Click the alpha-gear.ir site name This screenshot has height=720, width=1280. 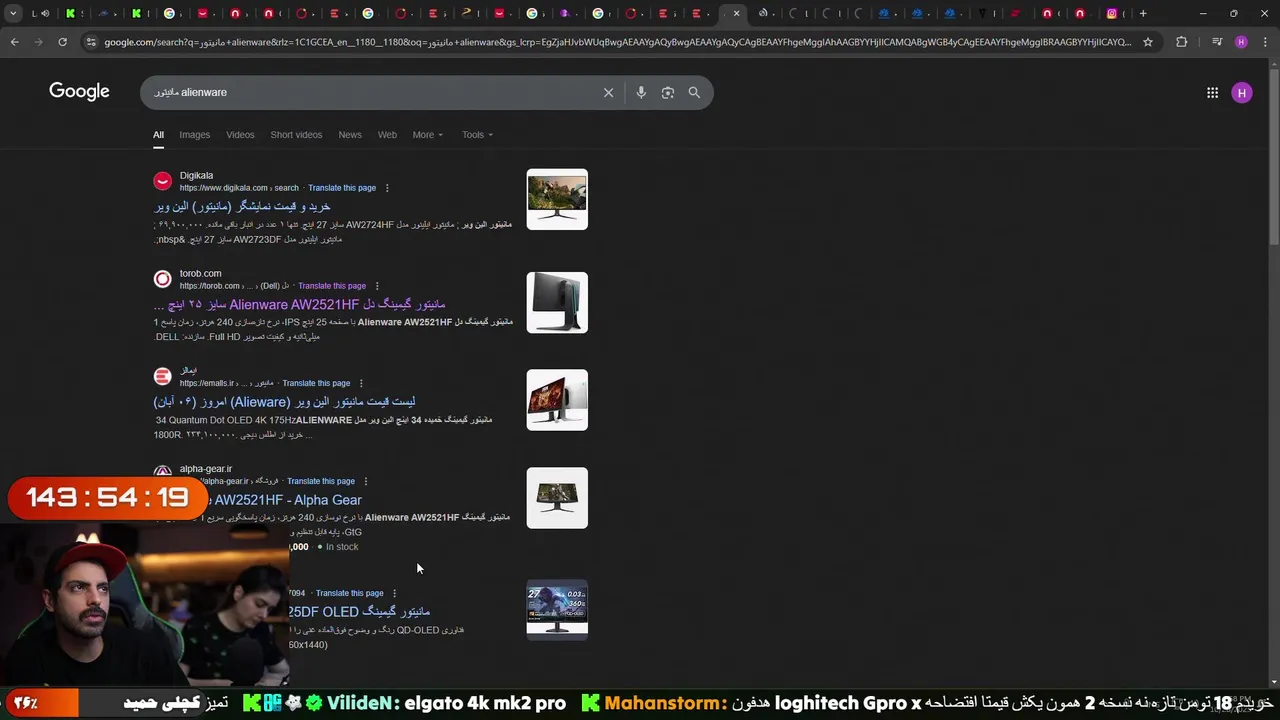[x=206, y=469]
